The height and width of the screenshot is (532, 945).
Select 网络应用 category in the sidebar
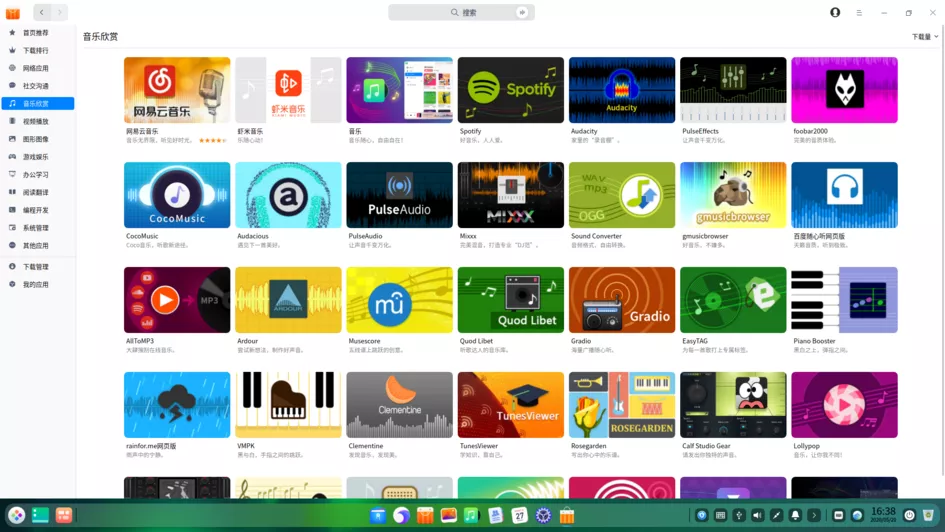37,68
